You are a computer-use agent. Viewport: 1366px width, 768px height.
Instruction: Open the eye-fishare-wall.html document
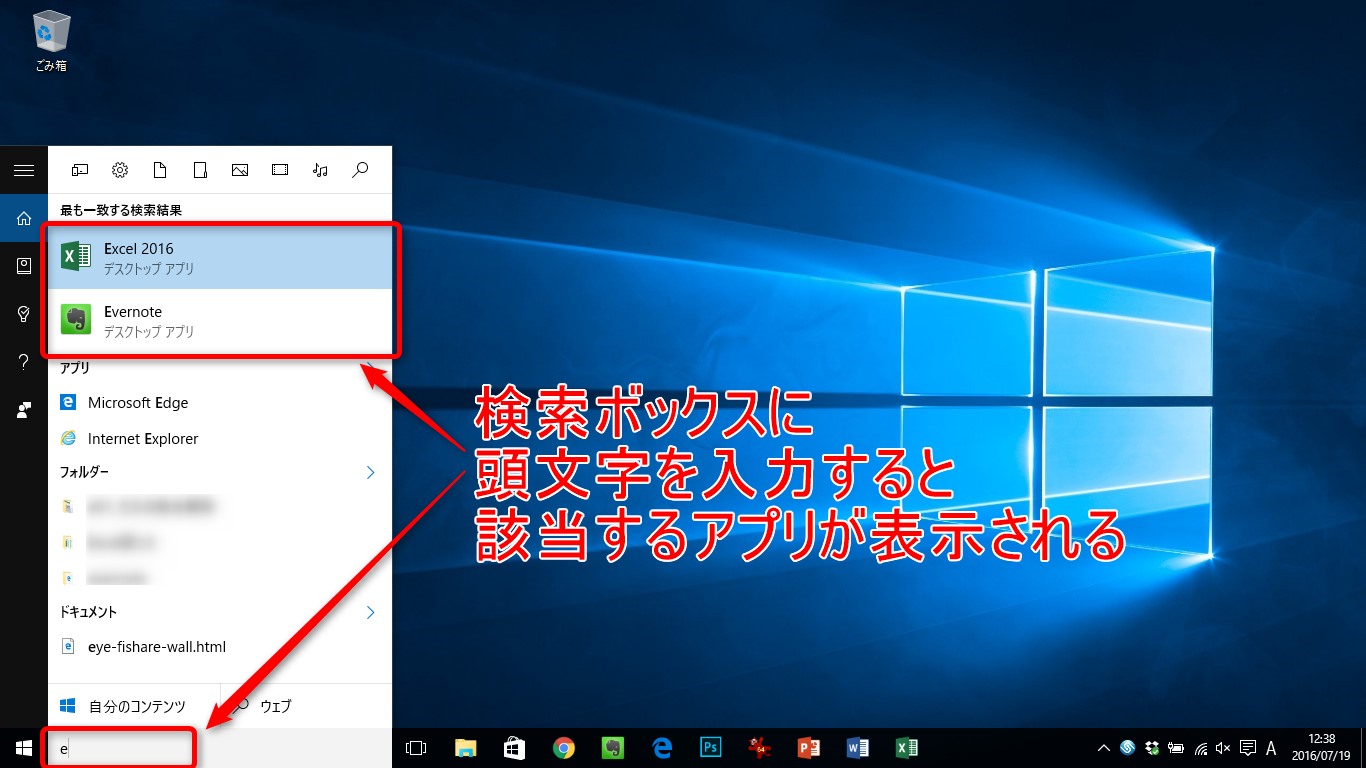(220, 647)
